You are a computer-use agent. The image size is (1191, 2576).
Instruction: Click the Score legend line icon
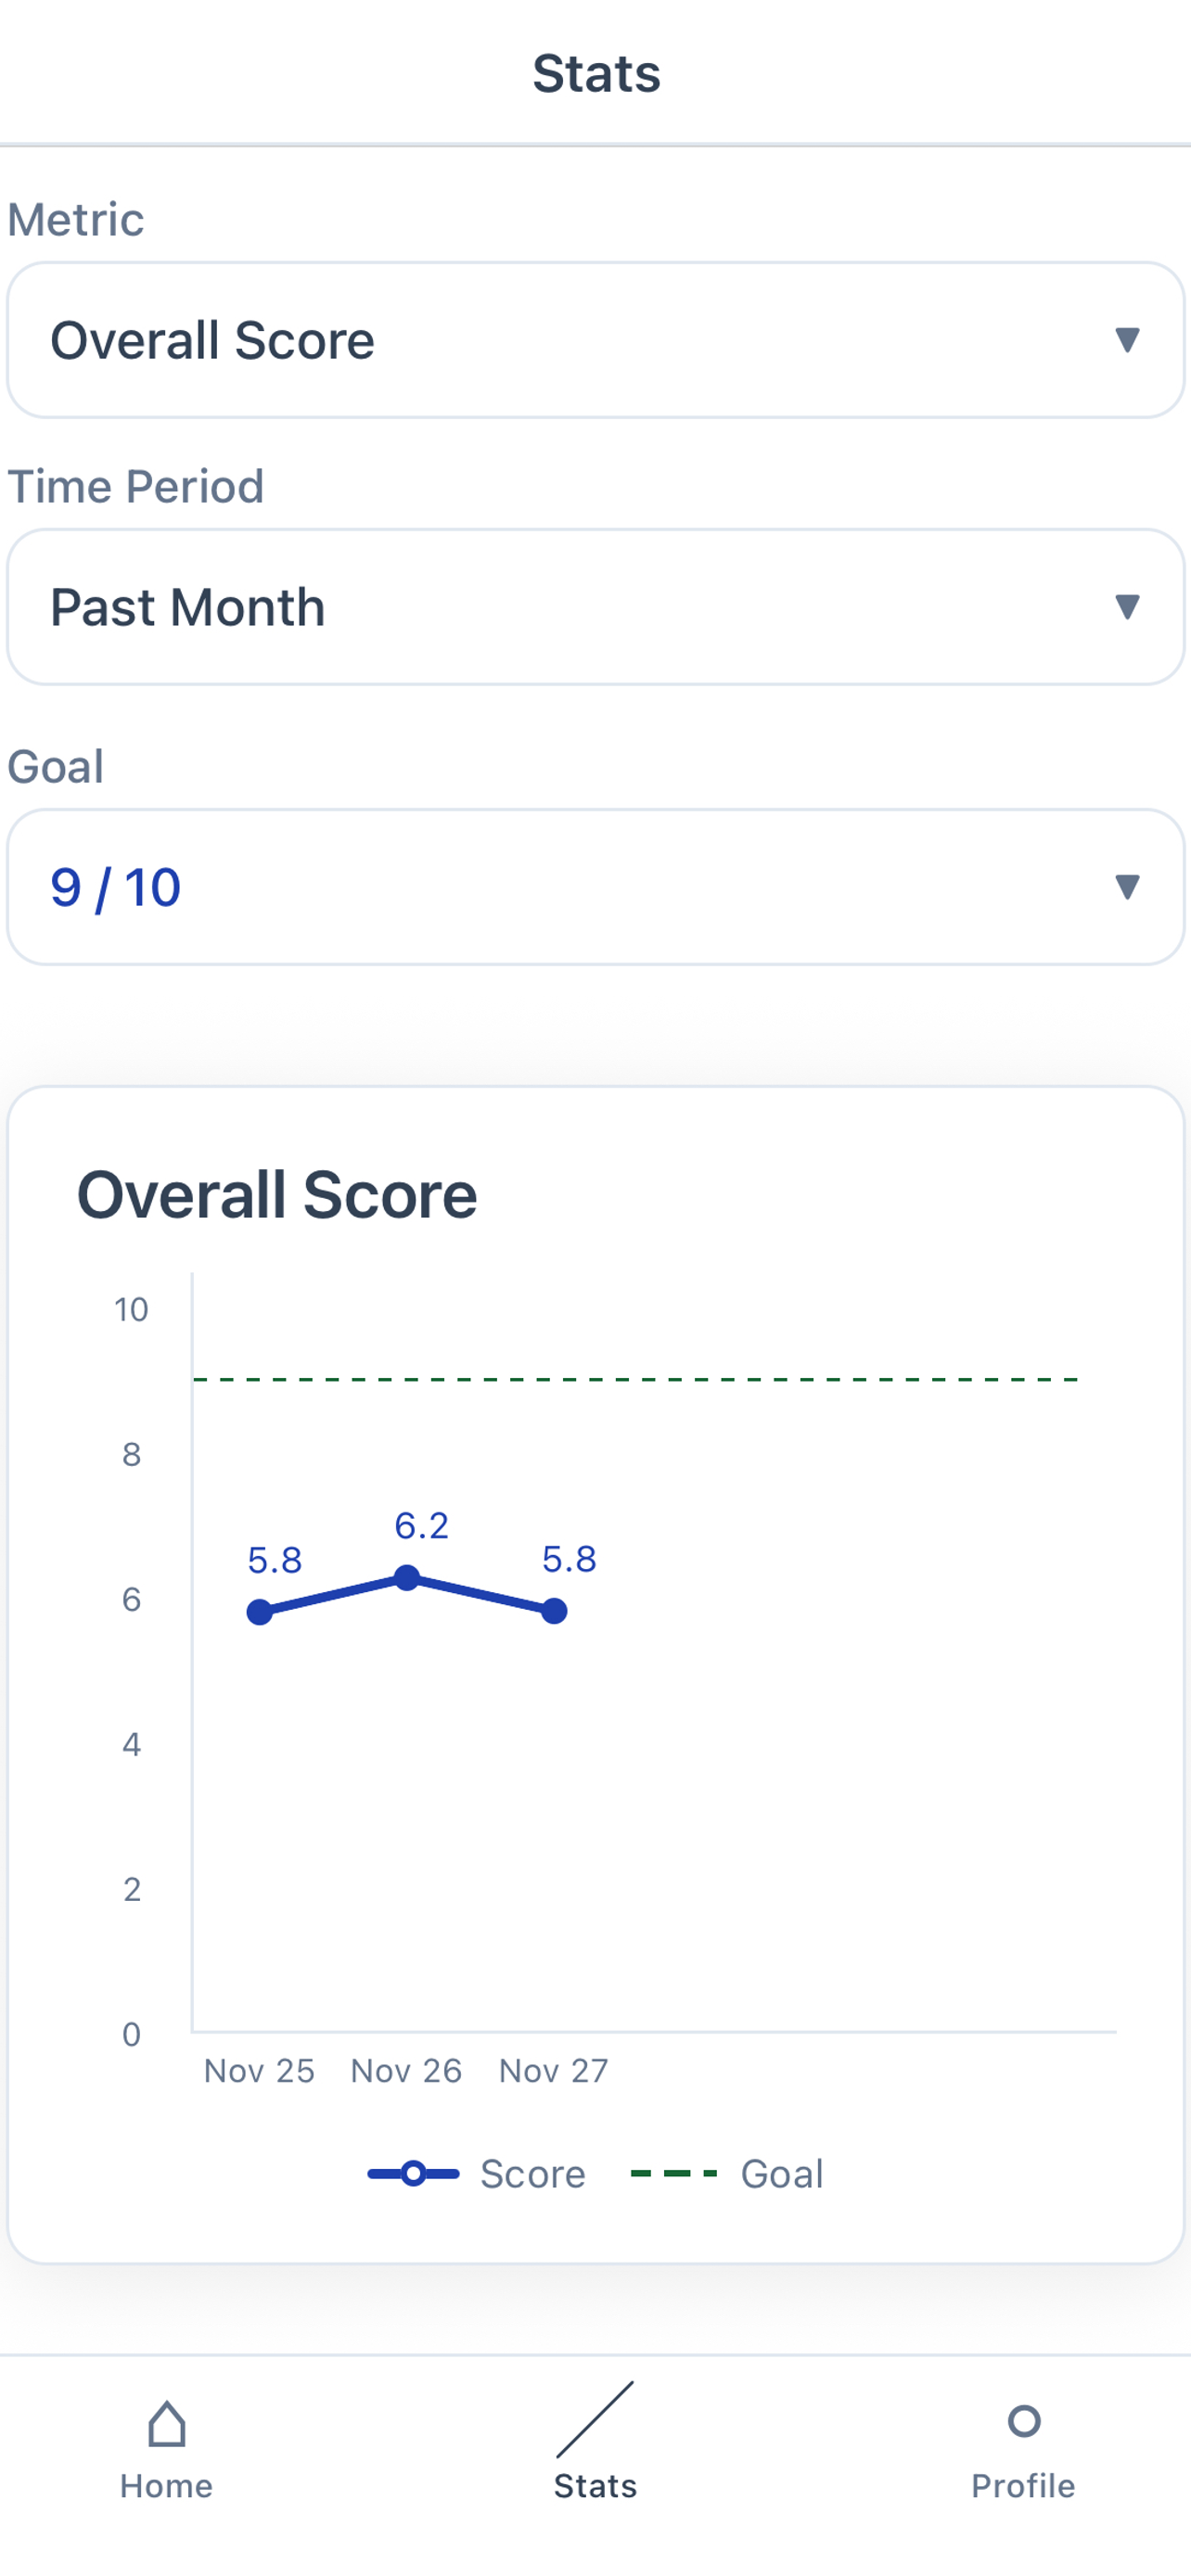[x=411, y=2173]
